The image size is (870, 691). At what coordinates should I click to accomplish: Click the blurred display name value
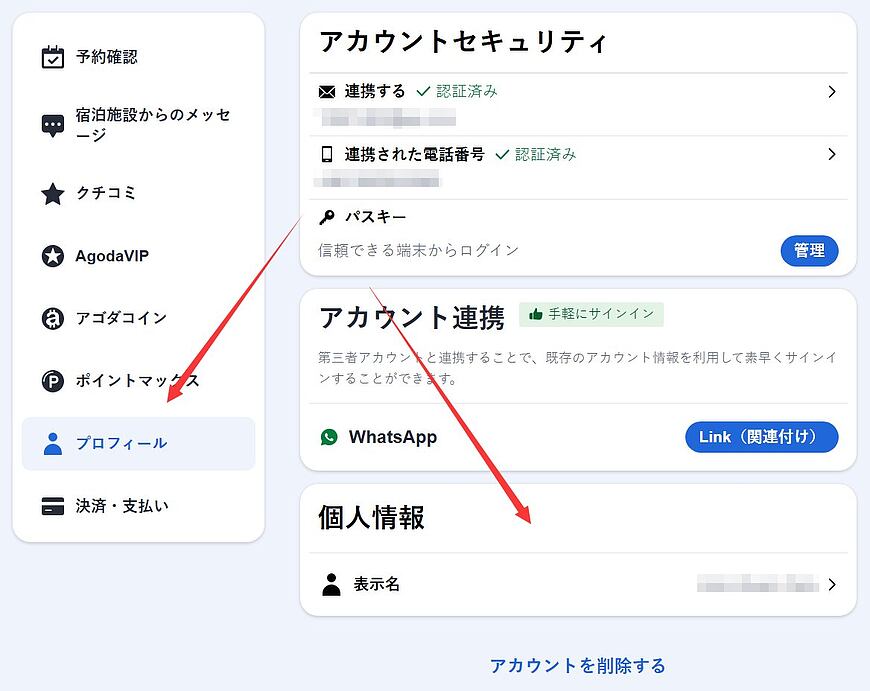point(758,584)
